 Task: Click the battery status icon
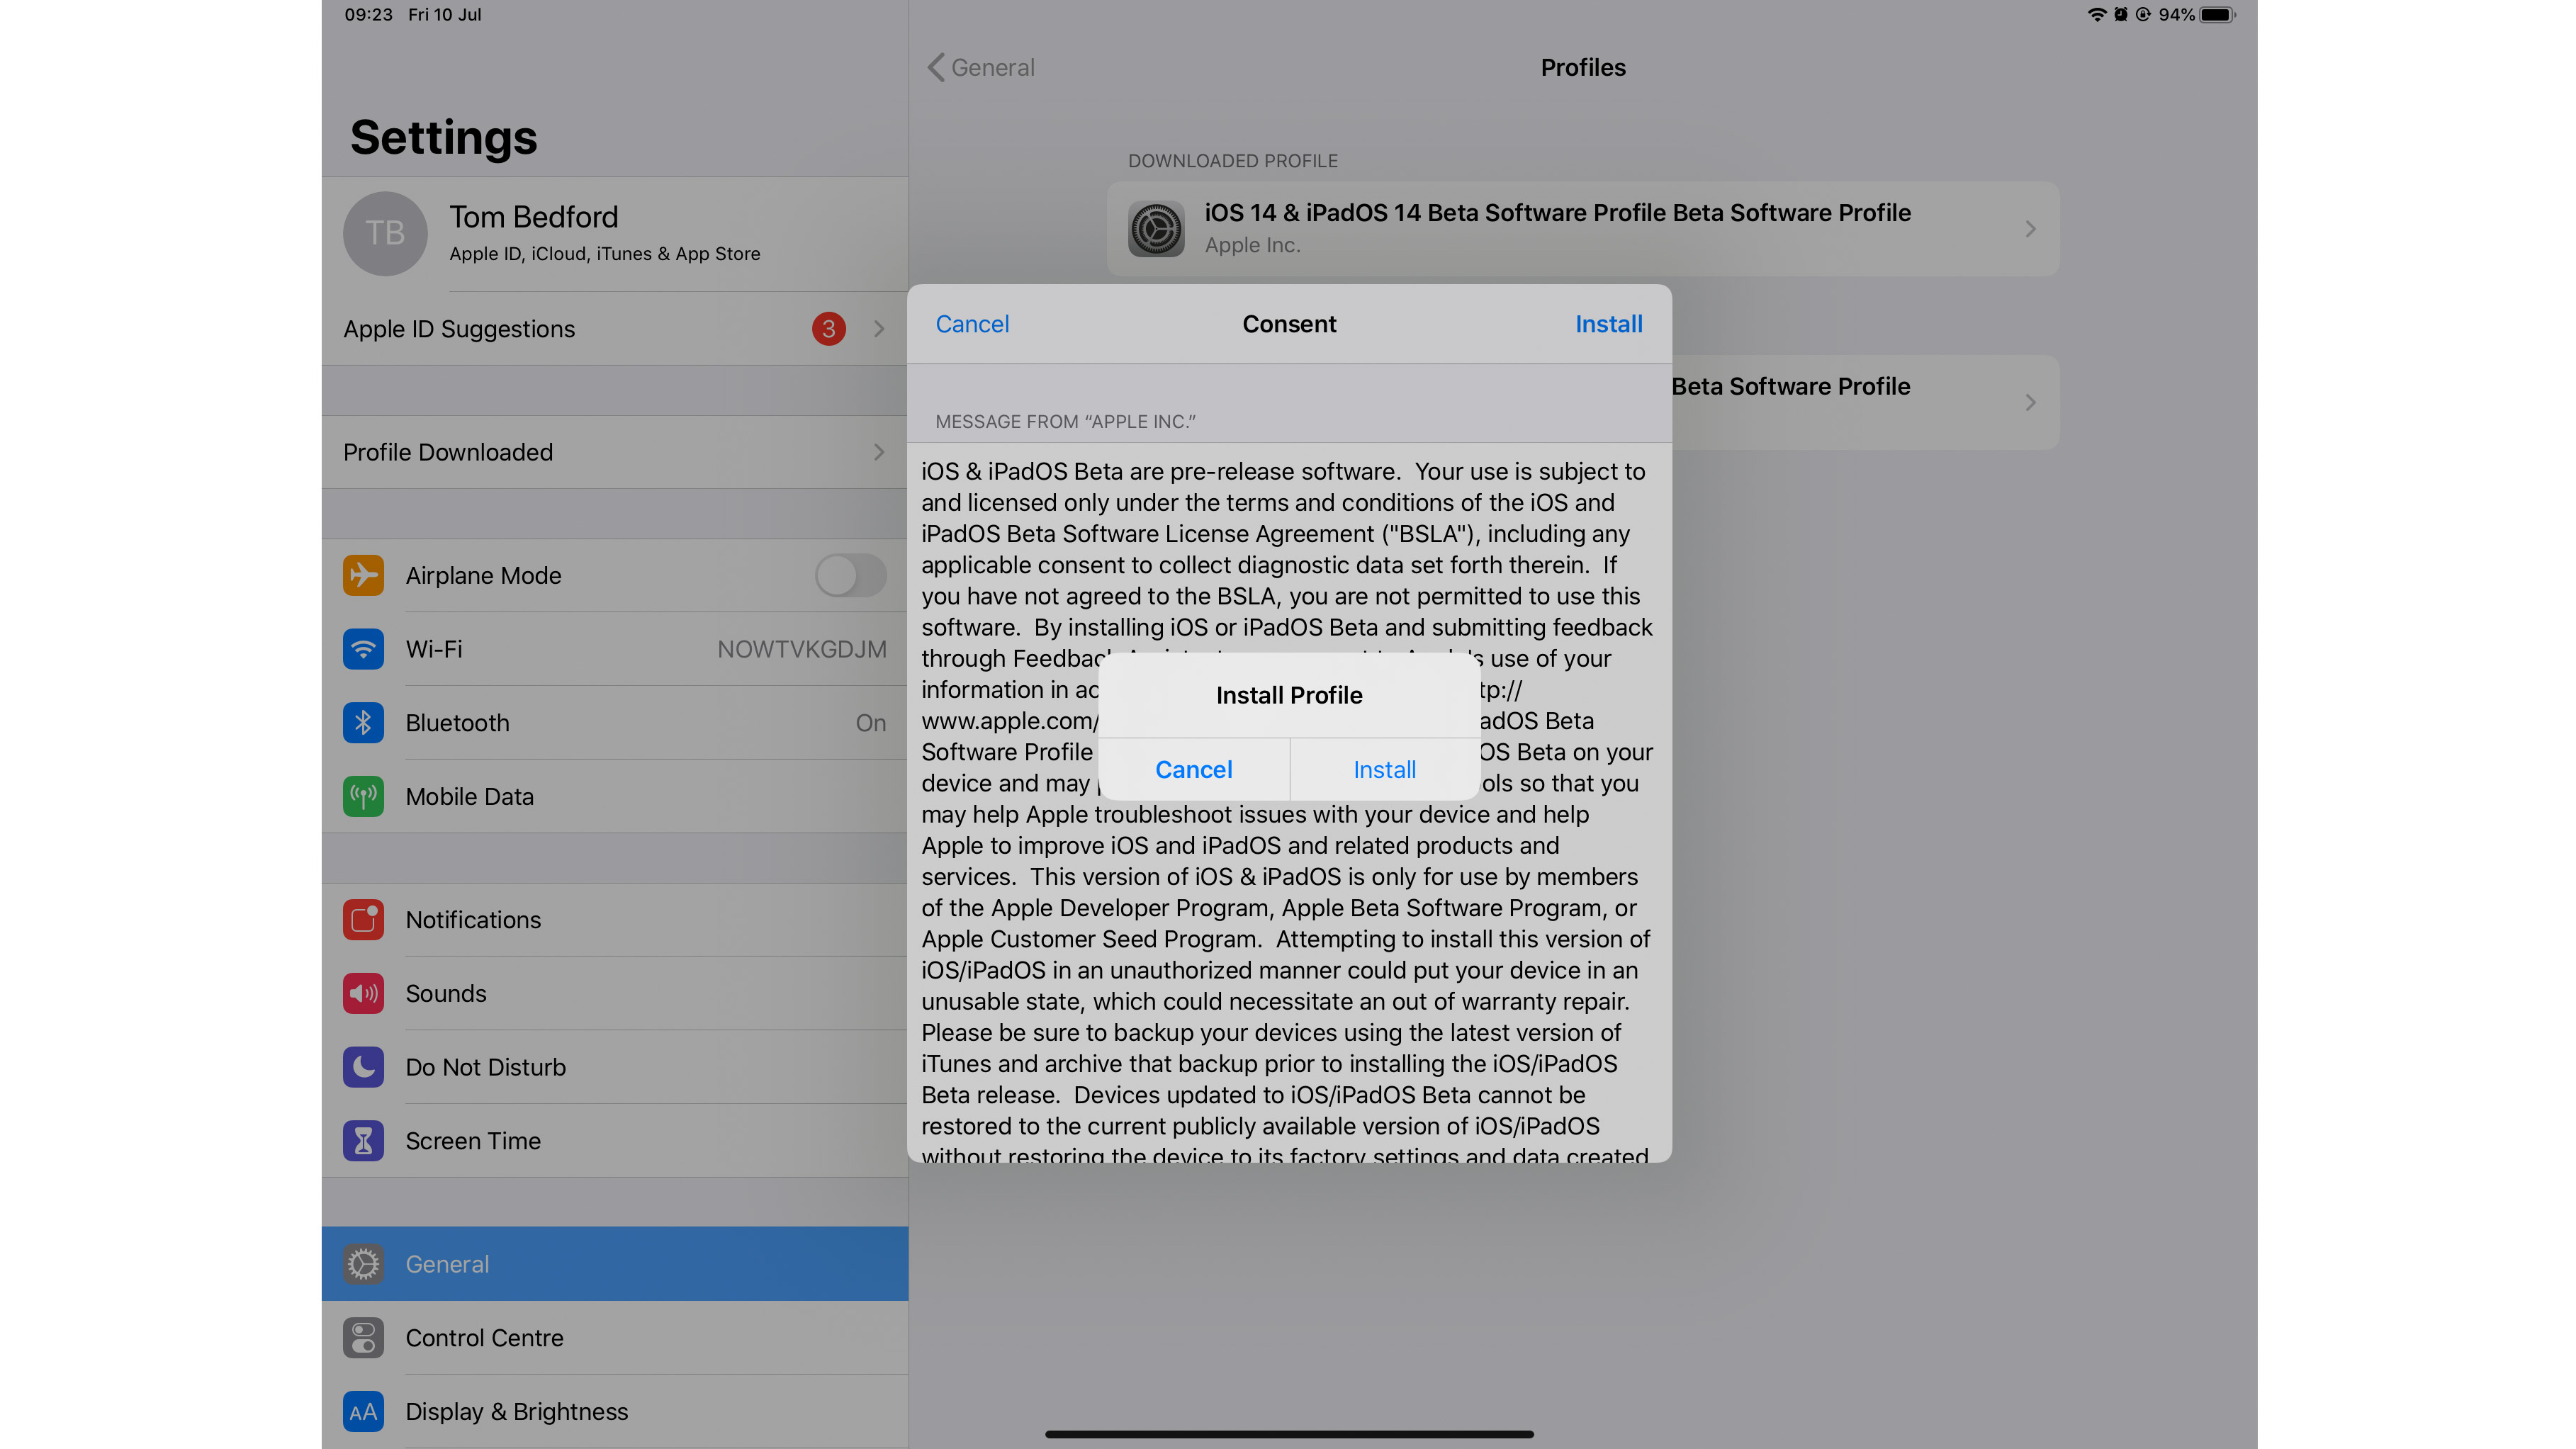point(2217,14)
